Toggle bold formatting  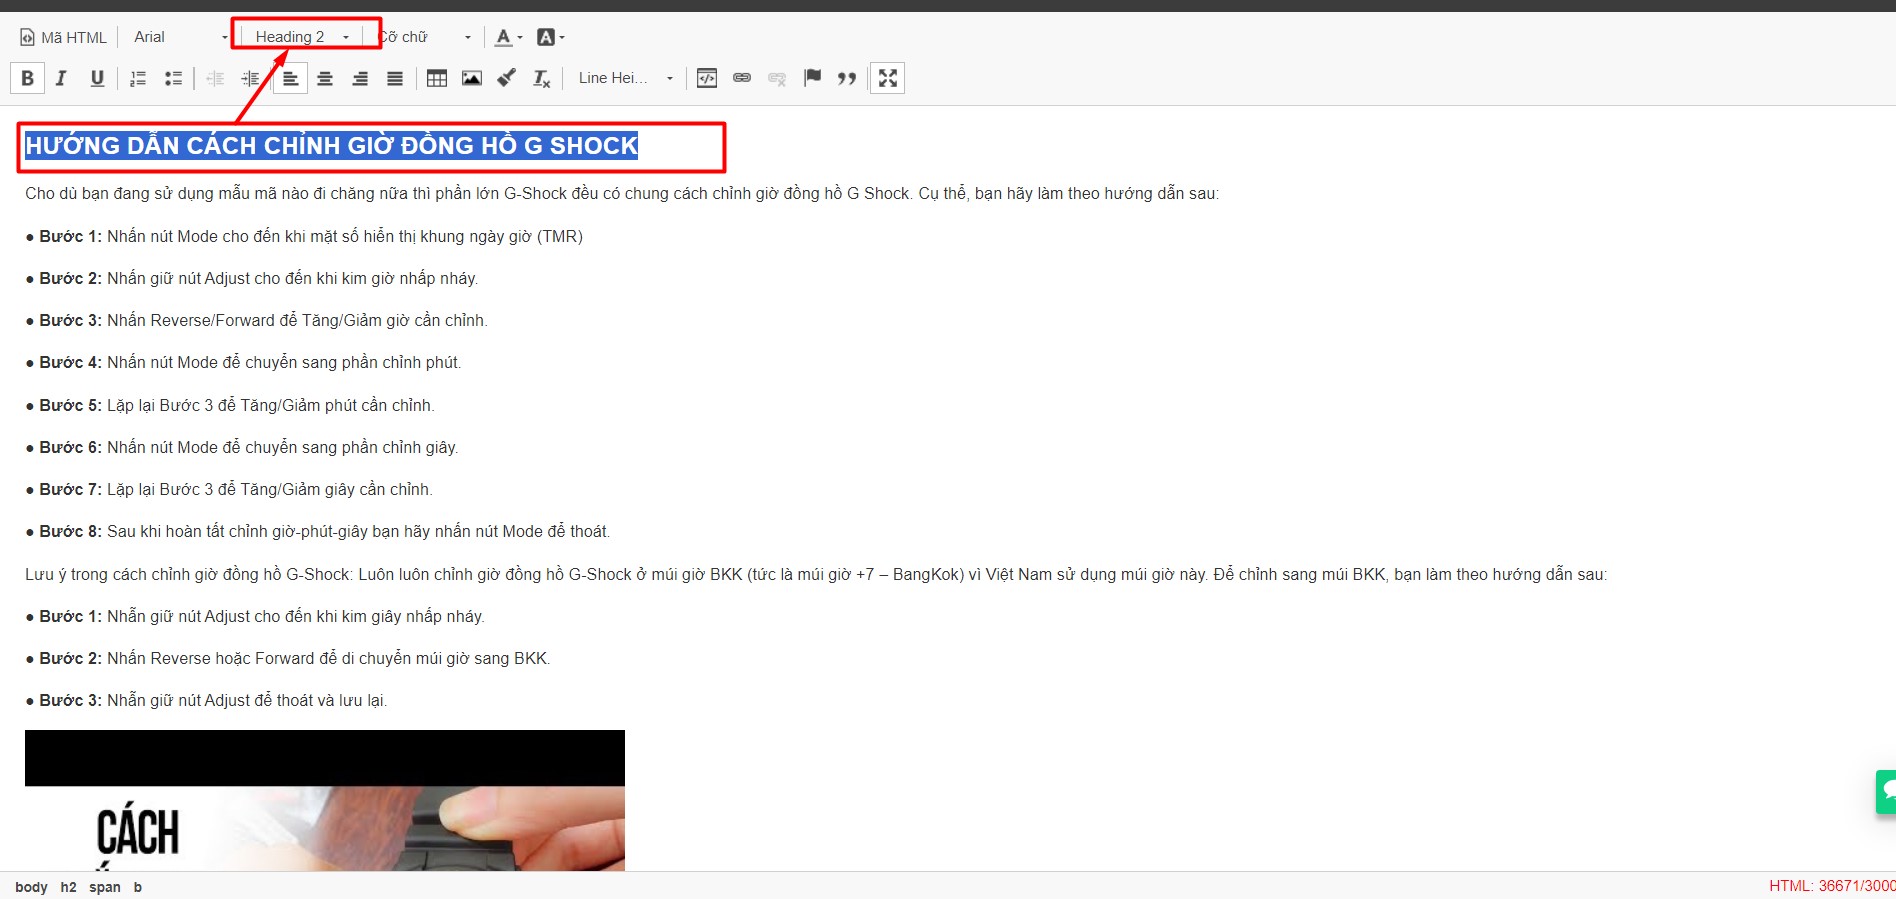[x=27, y=78]
